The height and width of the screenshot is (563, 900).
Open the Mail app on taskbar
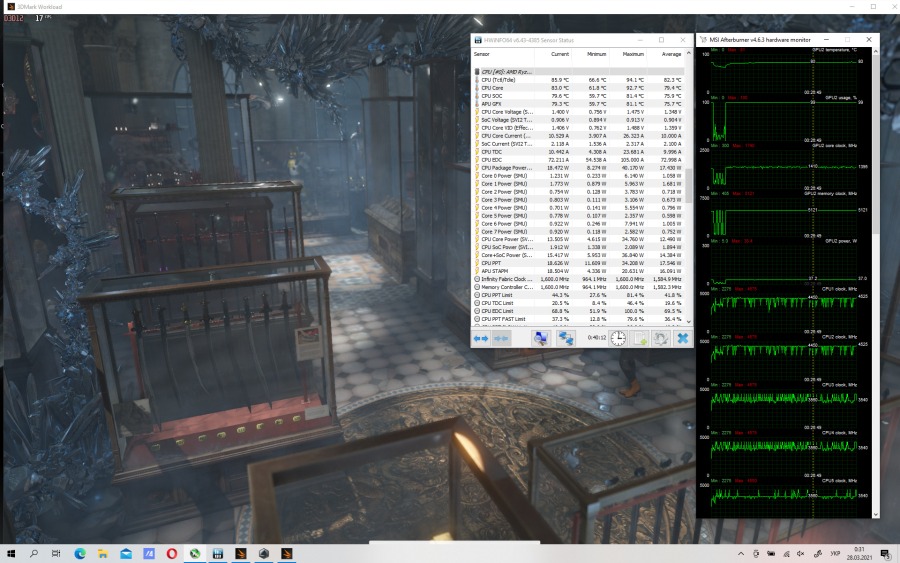coord(126,554)
